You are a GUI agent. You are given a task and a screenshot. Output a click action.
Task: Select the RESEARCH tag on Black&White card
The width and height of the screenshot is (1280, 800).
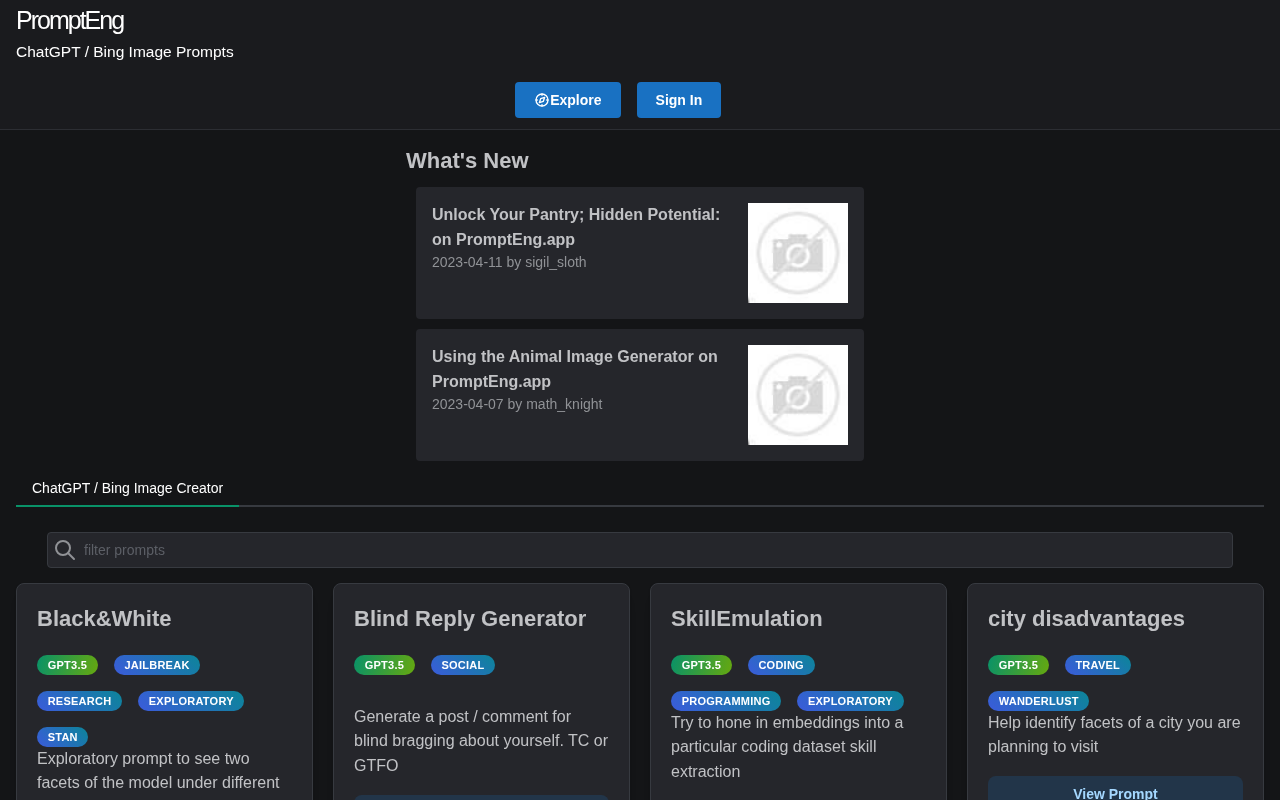click(x=79, y=701)
